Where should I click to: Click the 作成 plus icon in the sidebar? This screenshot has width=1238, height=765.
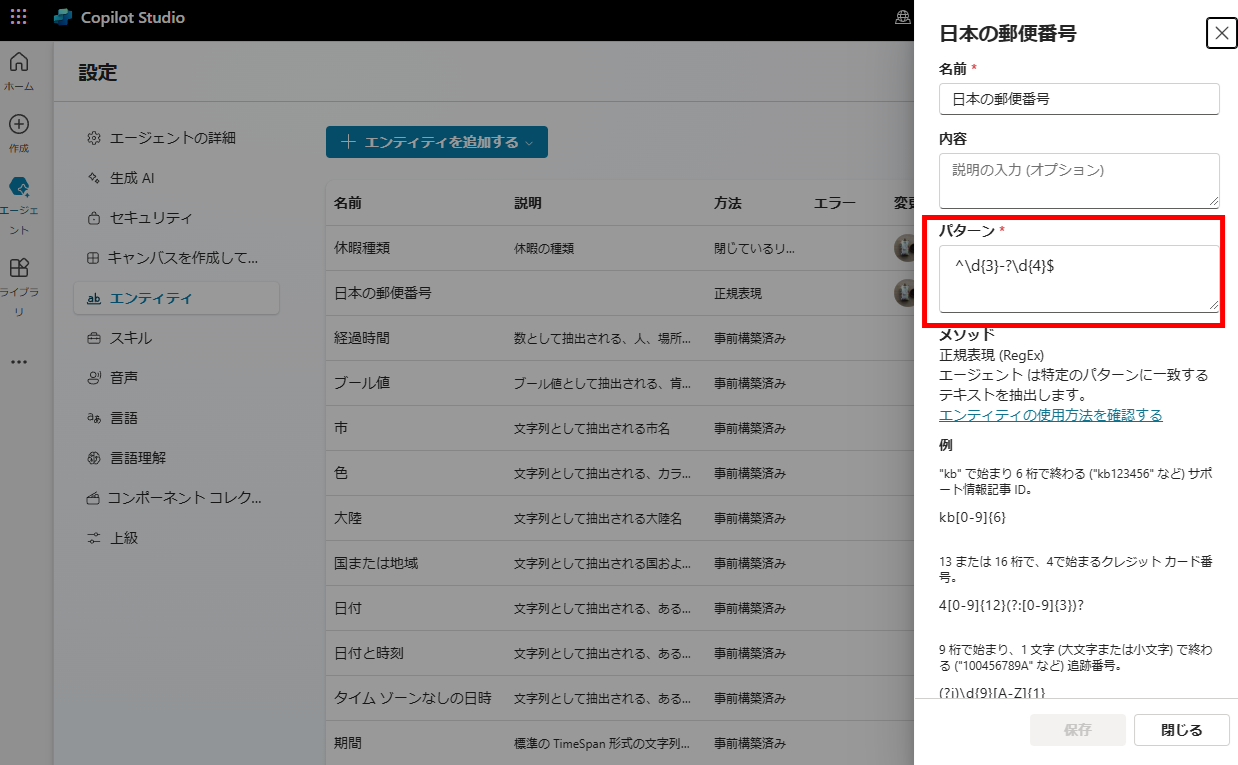[x=19, y=124]
